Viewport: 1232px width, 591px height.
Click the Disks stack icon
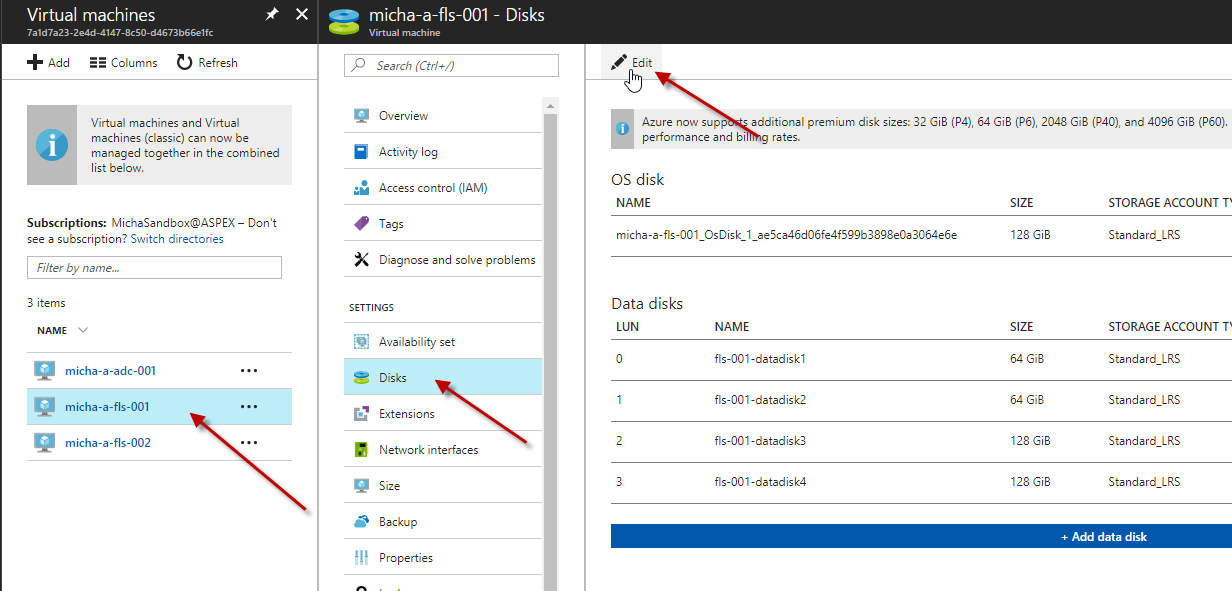coord(362,378)
